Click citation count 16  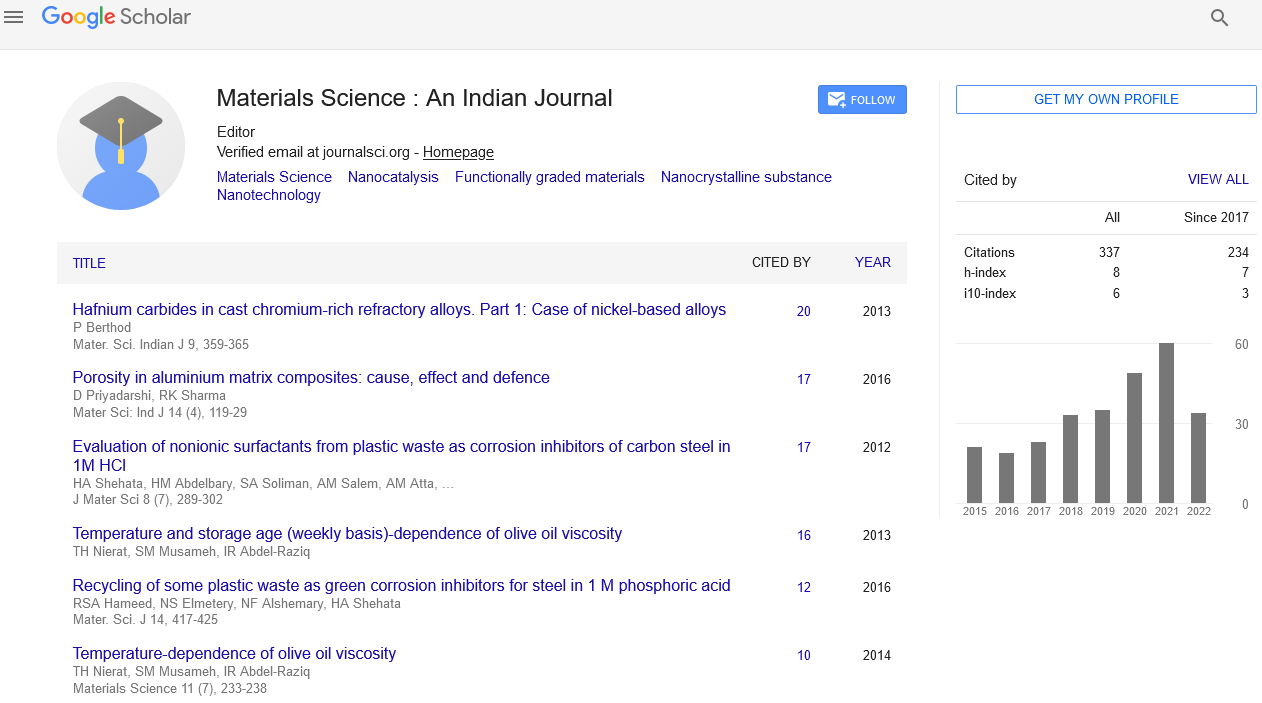coord(804,536)
